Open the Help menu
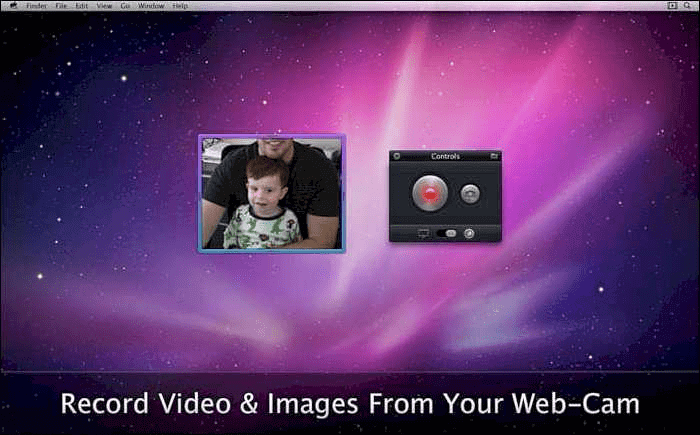This screenshot has width=700, height=435. (x=180, y=6)
